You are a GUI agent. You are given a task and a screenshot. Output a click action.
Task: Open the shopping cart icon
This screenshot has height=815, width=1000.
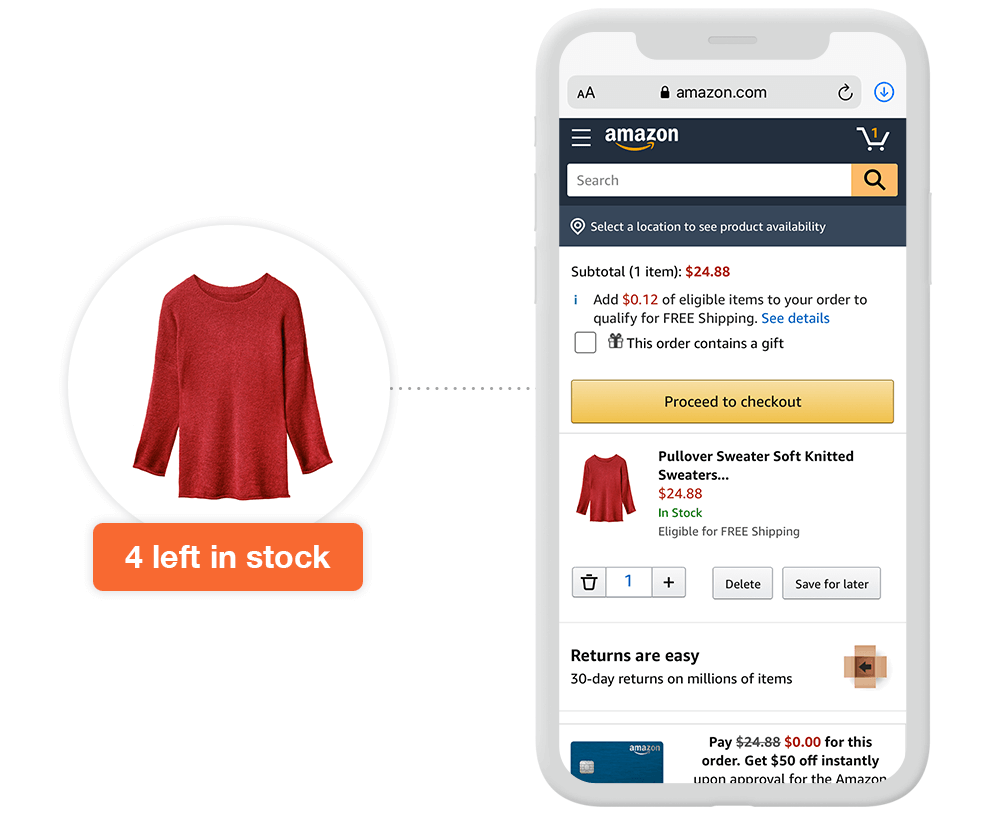[x=872, y=138]
